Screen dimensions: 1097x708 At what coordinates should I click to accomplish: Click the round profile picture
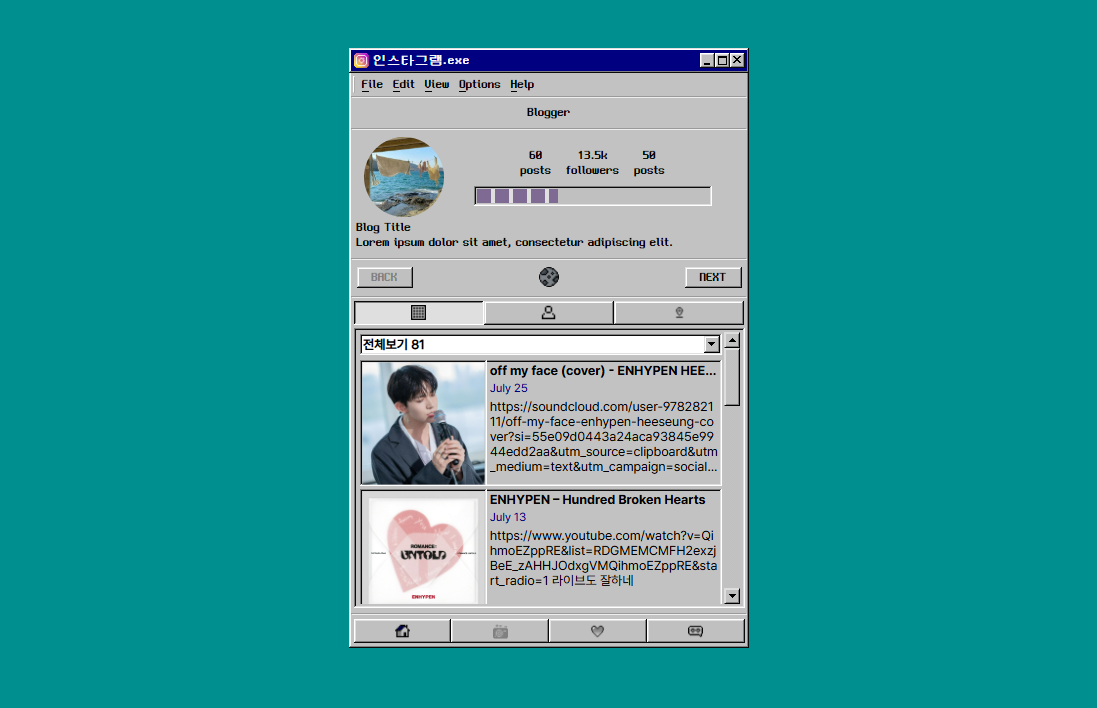(x=404, y=177)
